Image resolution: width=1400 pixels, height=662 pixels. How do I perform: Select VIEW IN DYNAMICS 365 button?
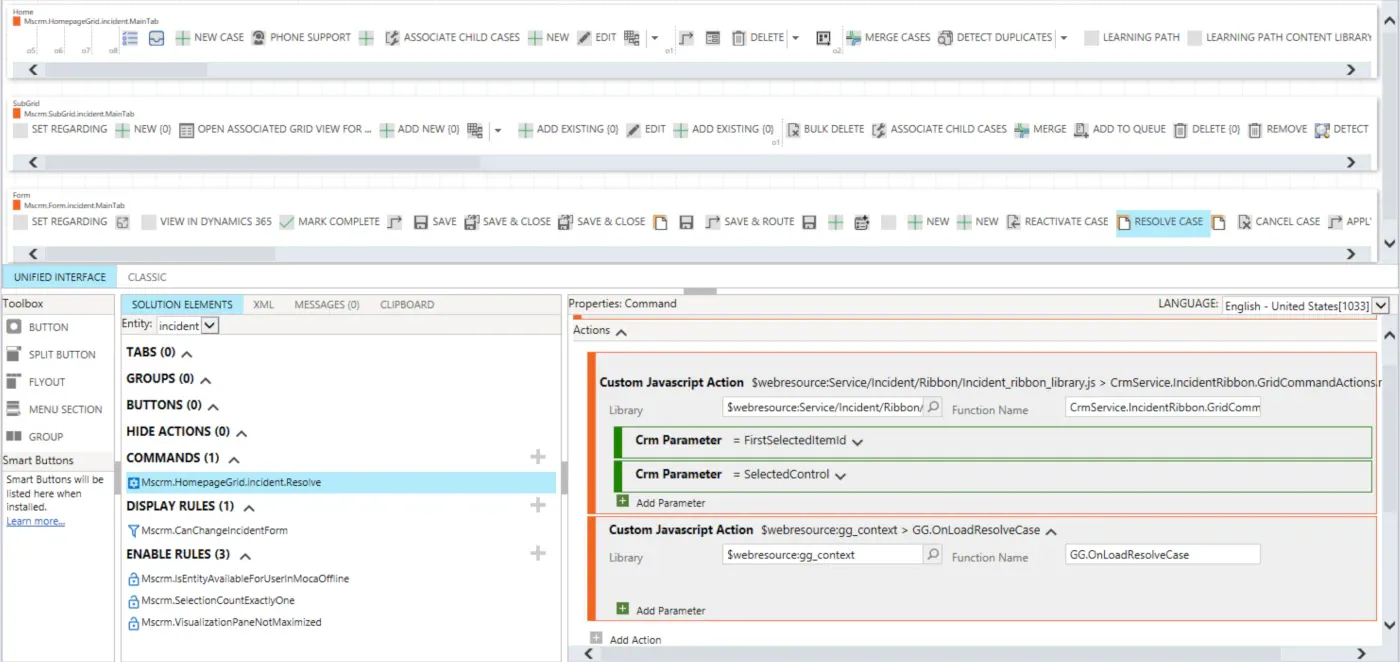pyautogui.click(x=206, y=222)
